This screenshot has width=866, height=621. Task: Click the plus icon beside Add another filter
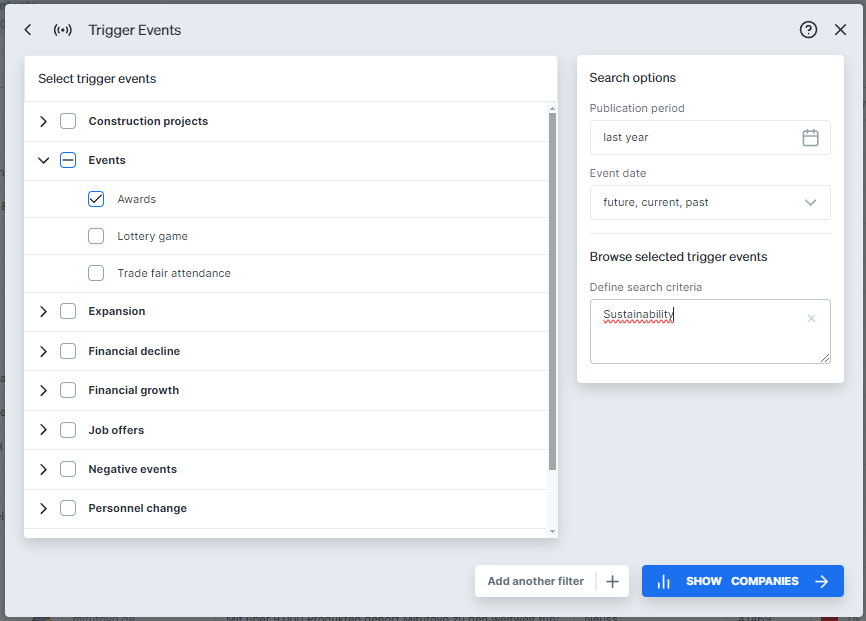pos(612,581)
